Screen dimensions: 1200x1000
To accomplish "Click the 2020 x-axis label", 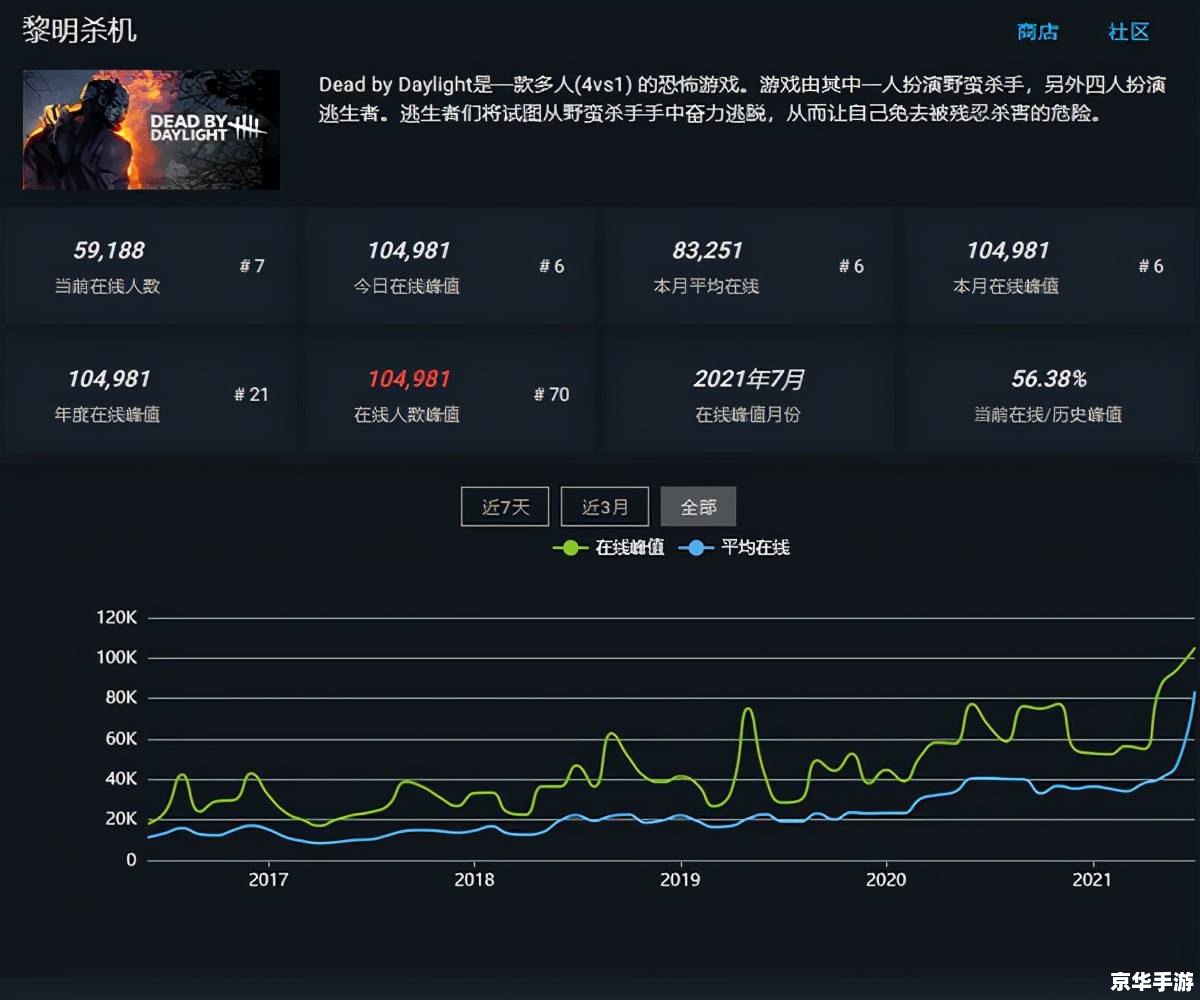I will point(886,880).
